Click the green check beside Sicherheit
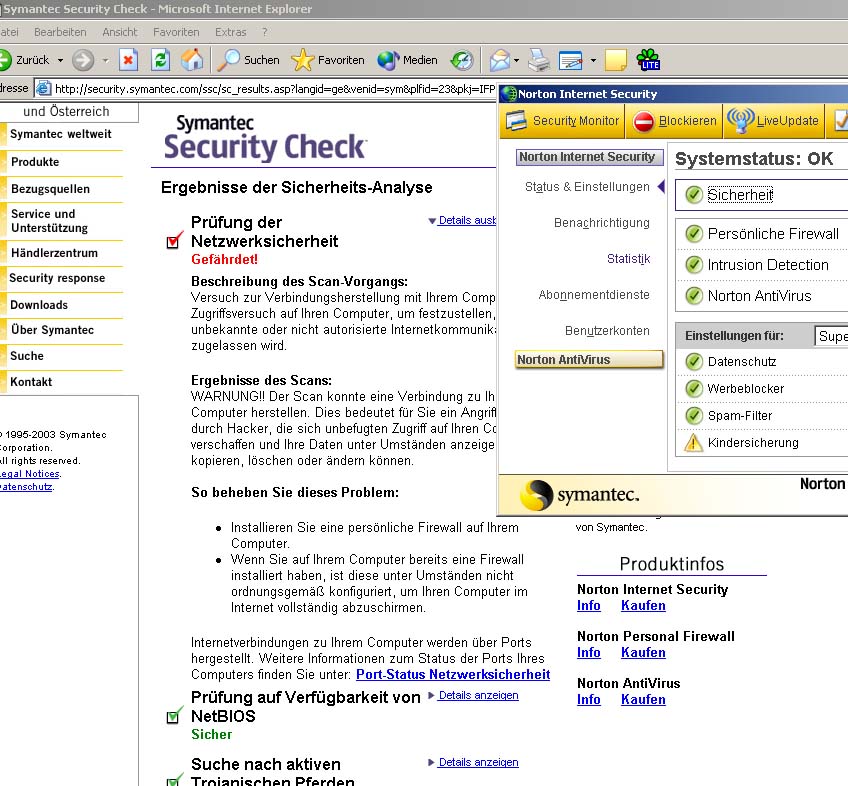Viewport: 848px width, 786px height. click(x=694, y=195)
